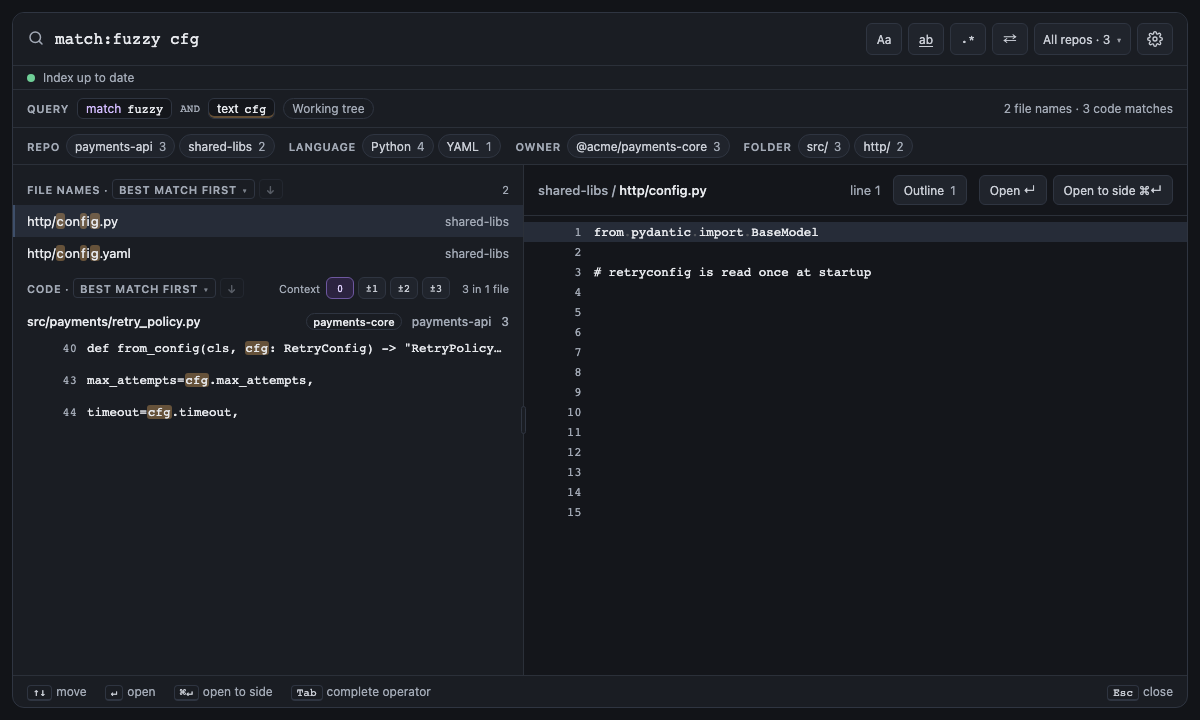The image size is (1200, 720).
Task: Select http/config.yaml file result
Action: coord(268,254)
